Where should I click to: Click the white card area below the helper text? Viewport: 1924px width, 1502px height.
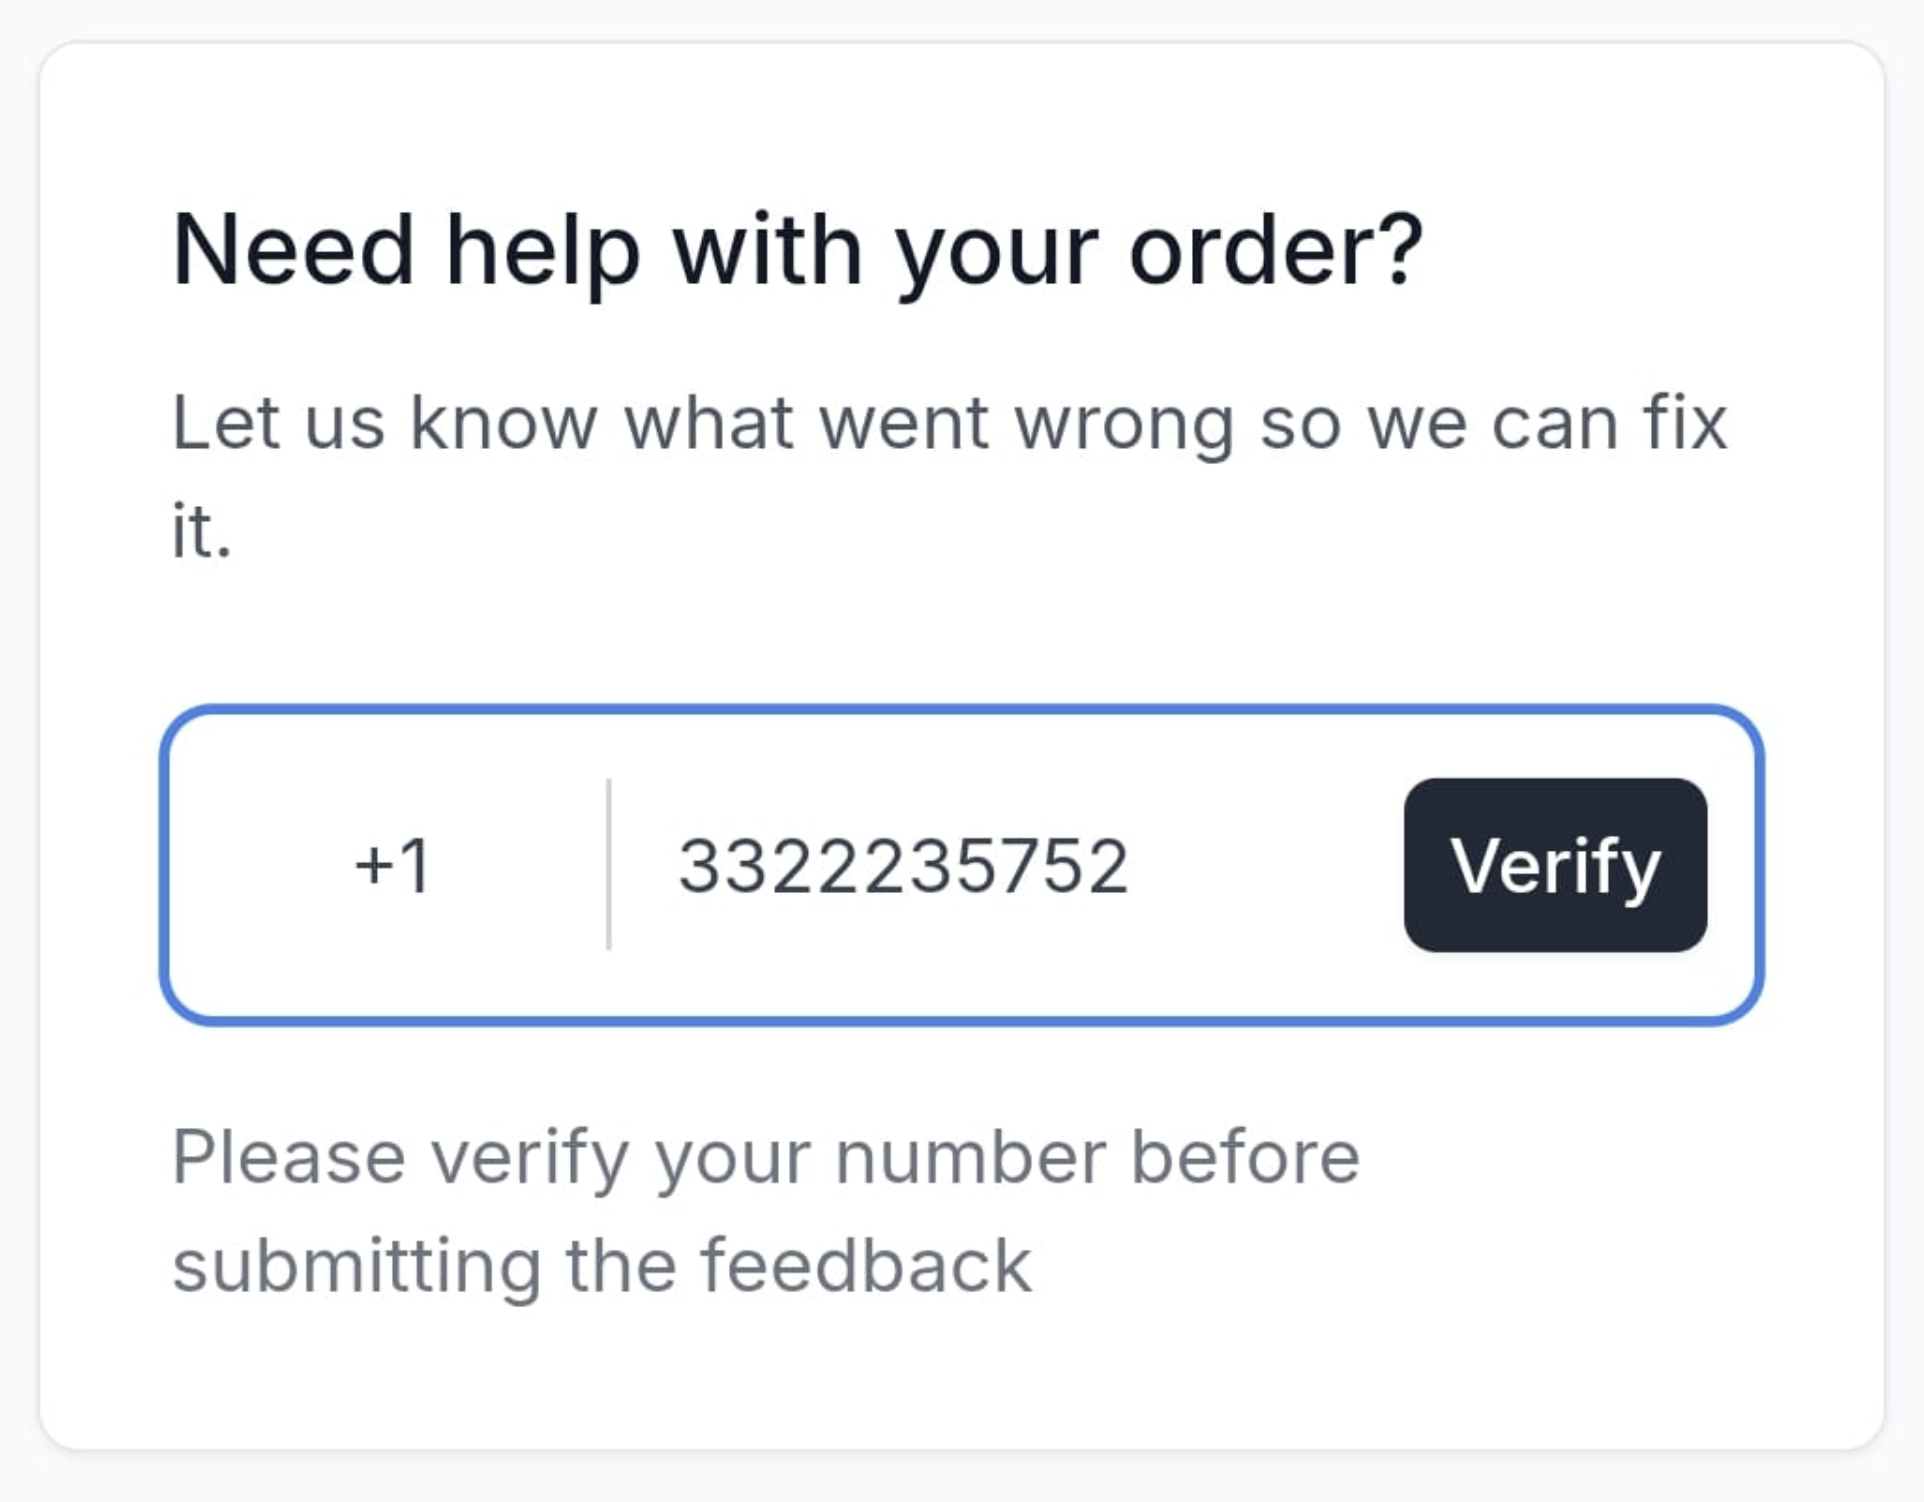[961, 1375]
